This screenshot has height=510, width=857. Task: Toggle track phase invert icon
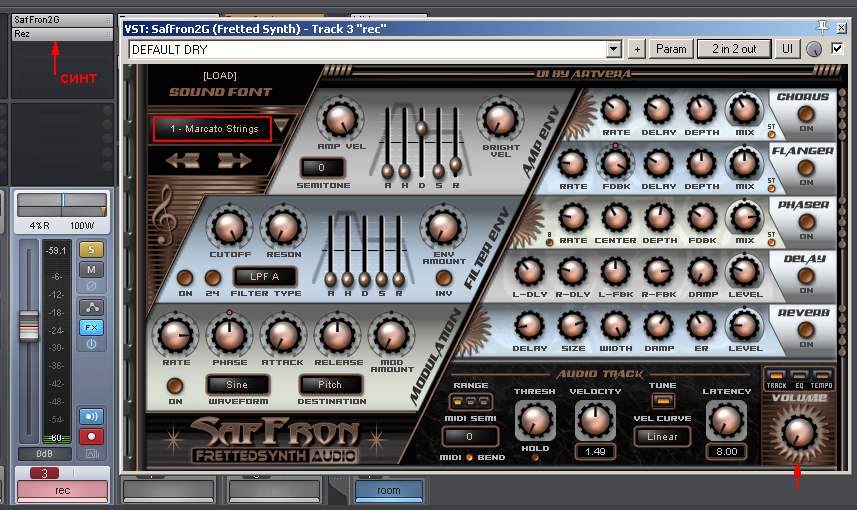(x=91, y=286)
